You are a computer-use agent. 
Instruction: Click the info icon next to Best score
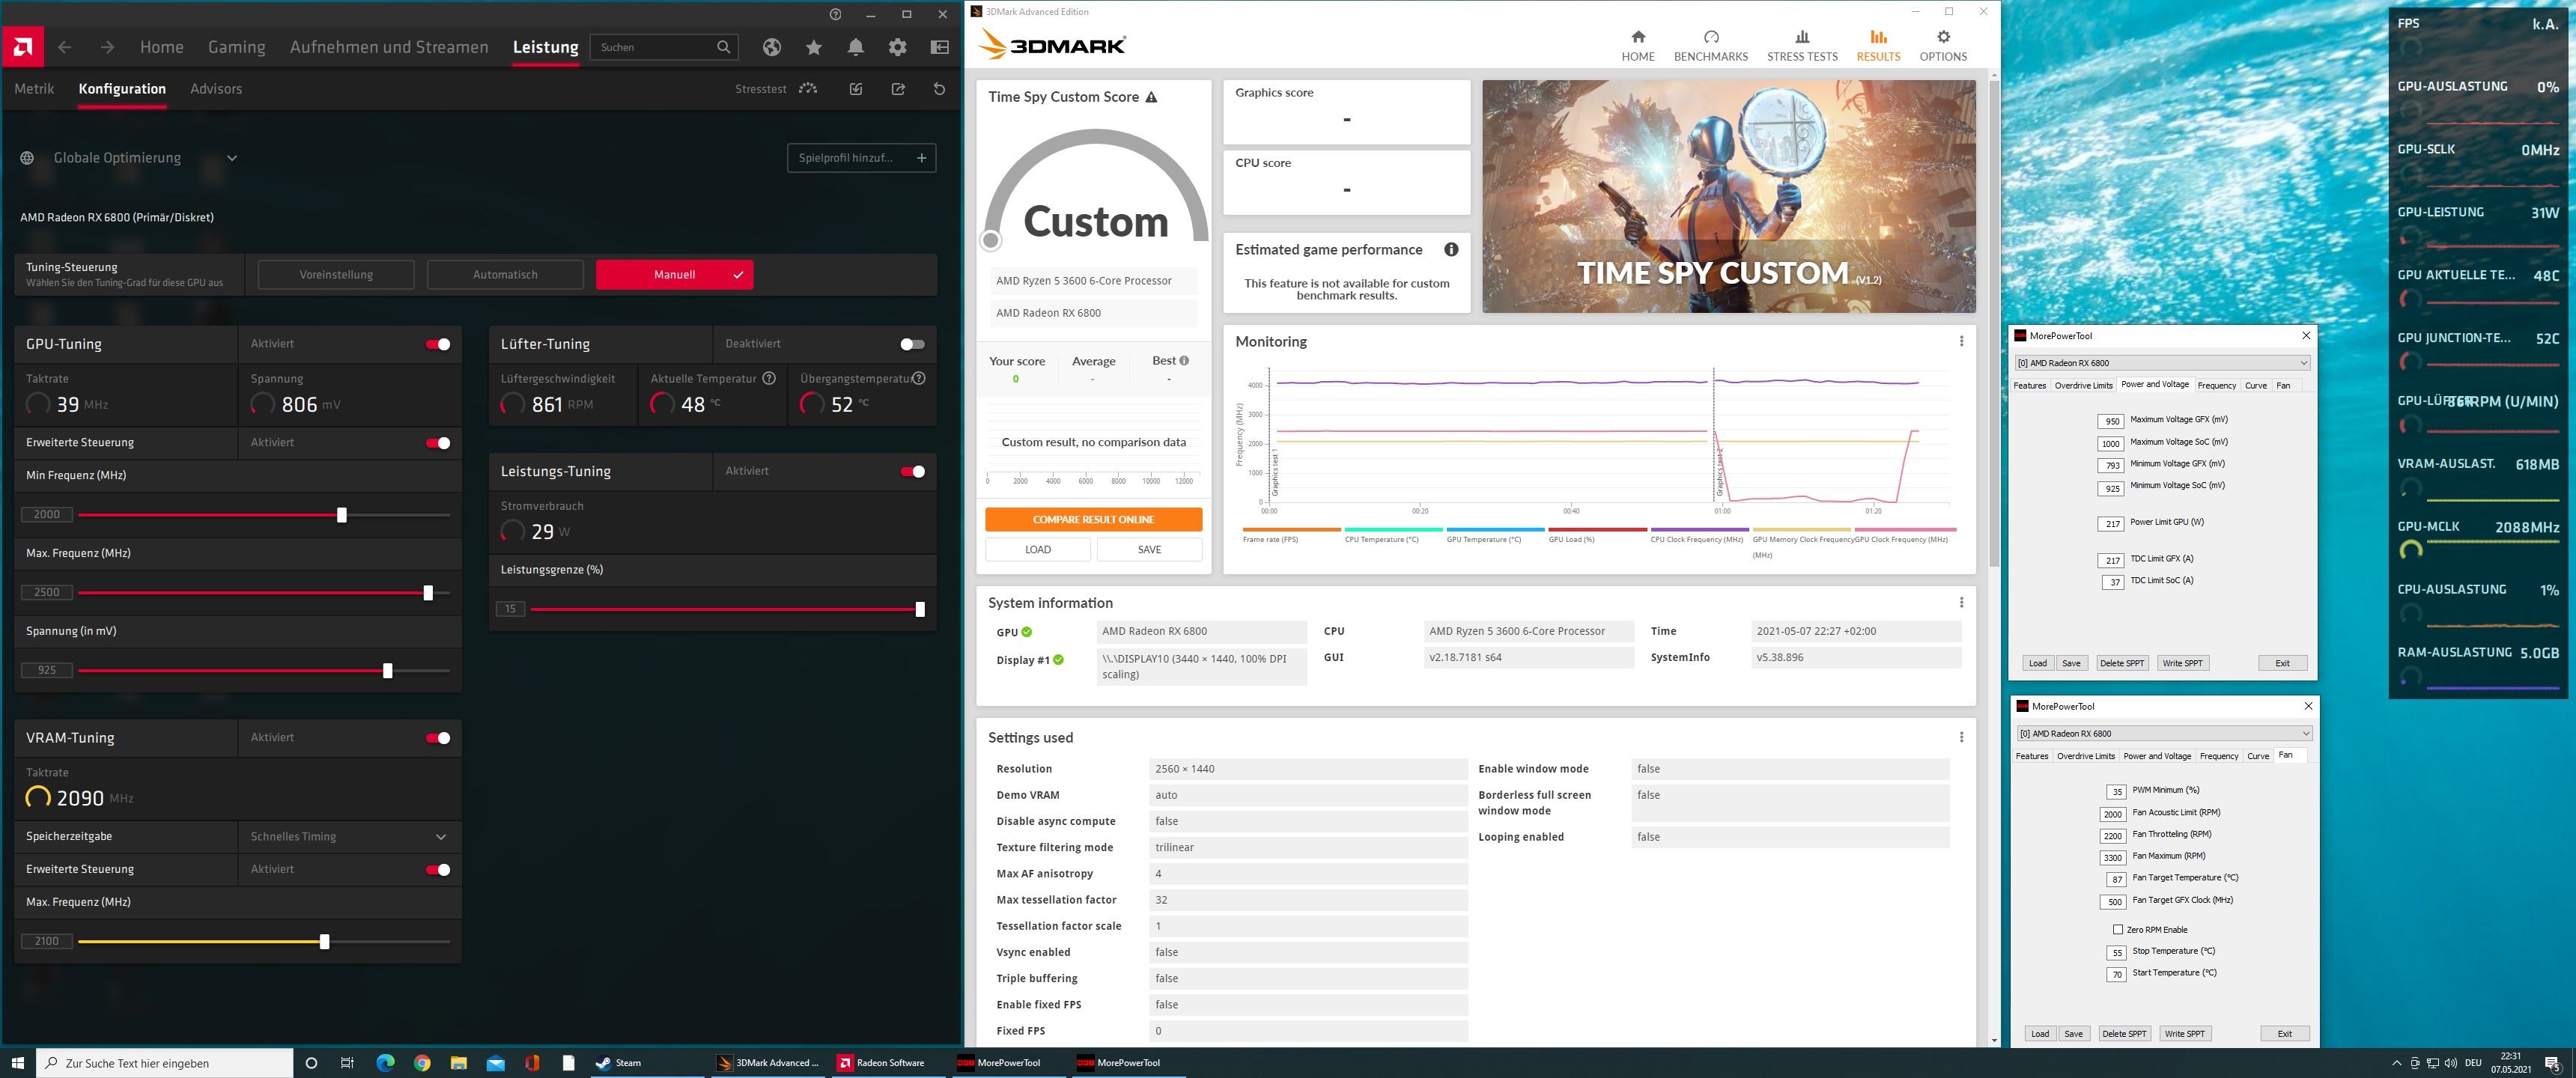(1184, 360)
